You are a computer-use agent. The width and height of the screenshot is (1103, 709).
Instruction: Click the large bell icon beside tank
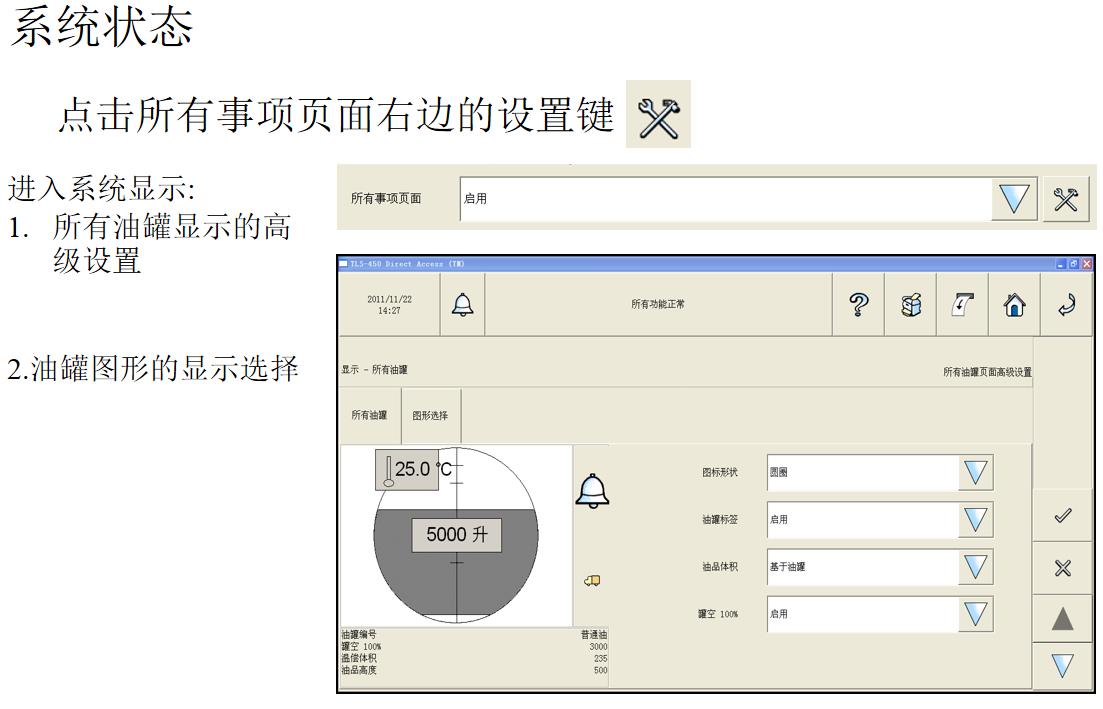pos(592,491)
